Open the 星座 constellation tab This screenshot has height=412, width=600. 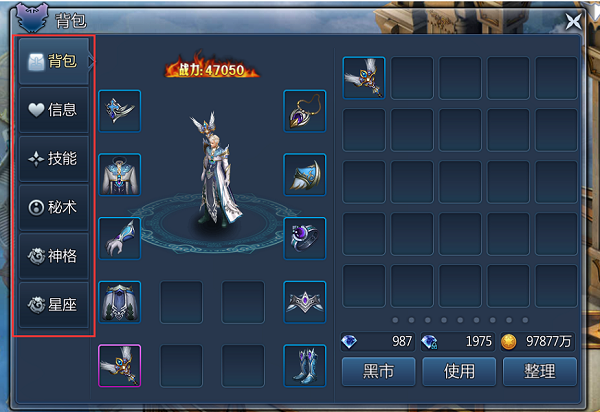pyautogui.click(x=54, y=305)
